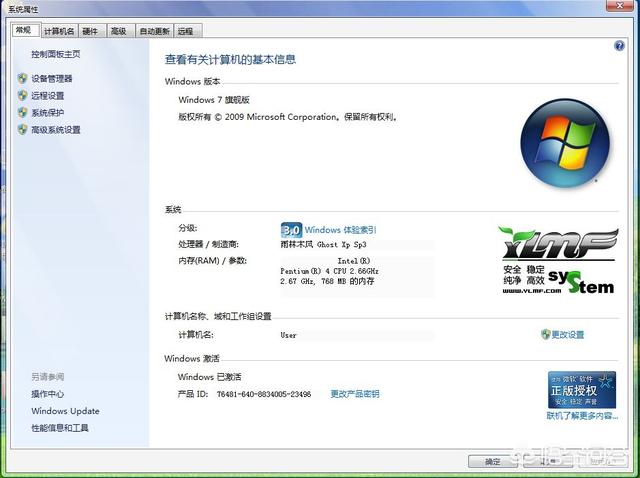Click shield icon next to 更改设置
The width and height of the screenshot is (640, 478).
(x=545, y=334)
